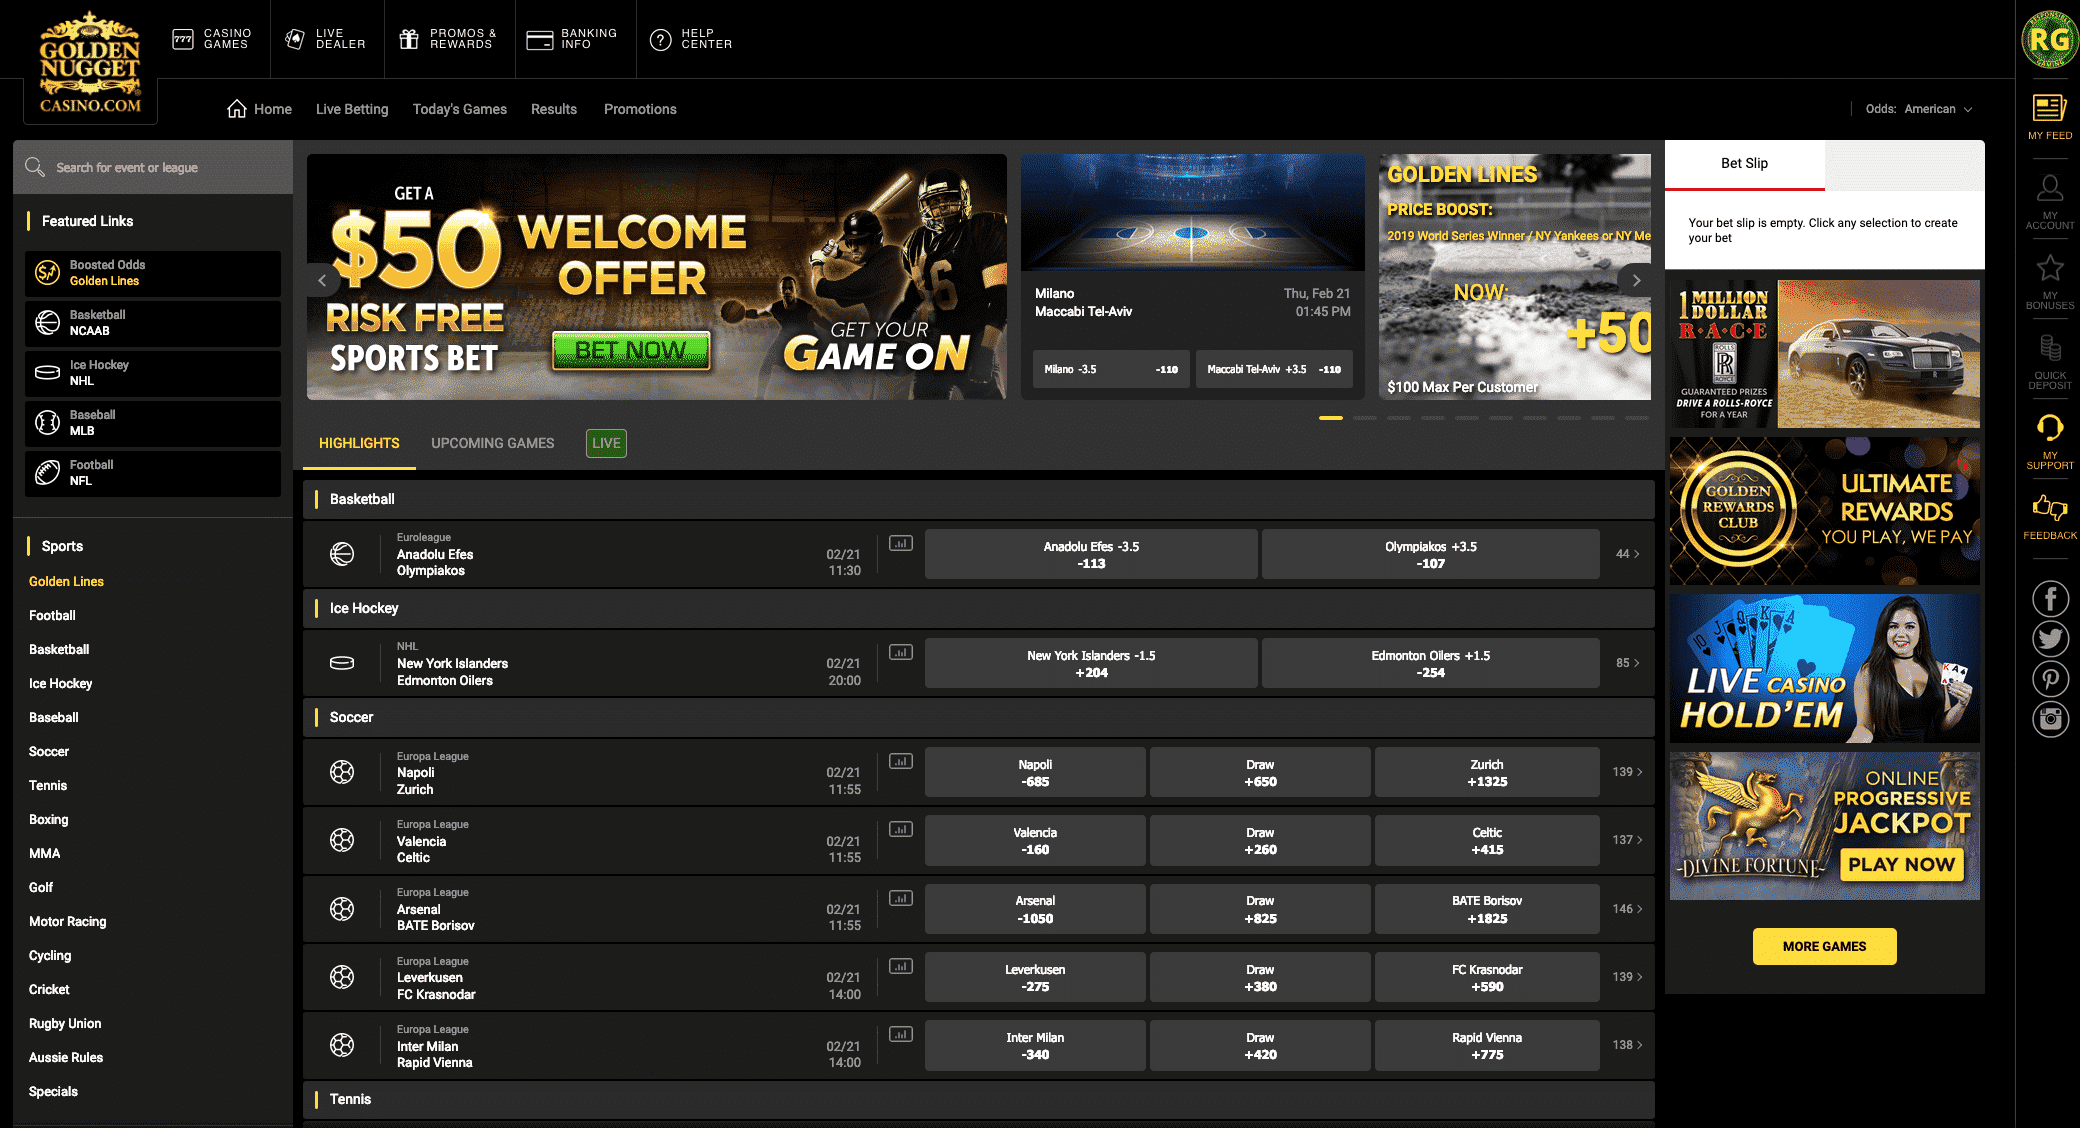Click the search magnifier icon
This screenshot has width=2080, height=1128.
tap(35, 167)
